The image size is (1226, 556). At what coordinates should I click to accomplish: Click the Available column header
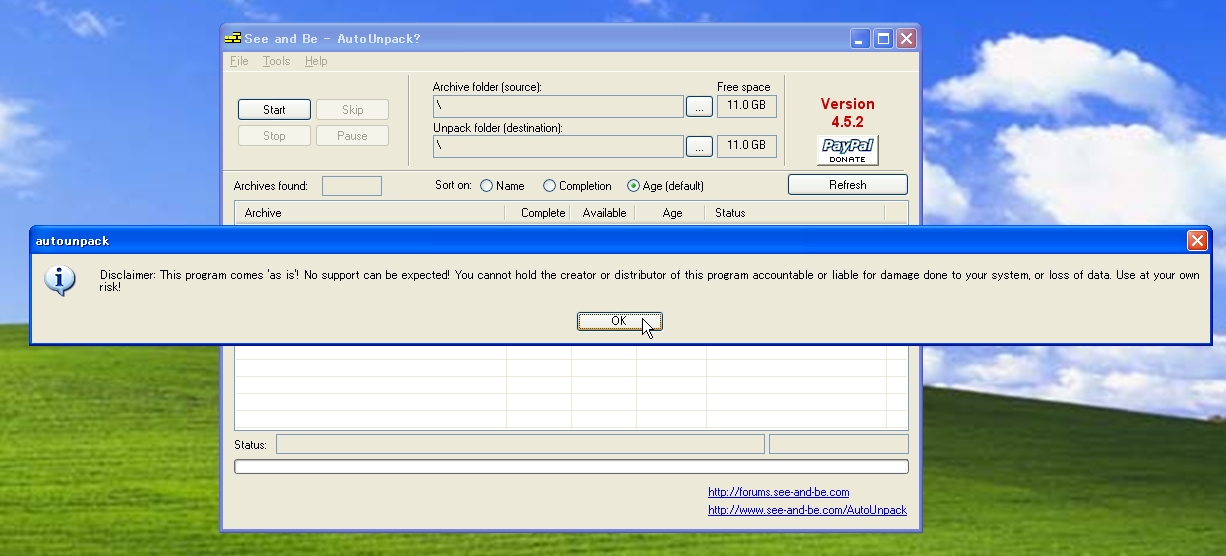pyautogui.click(x=603, y=213)
